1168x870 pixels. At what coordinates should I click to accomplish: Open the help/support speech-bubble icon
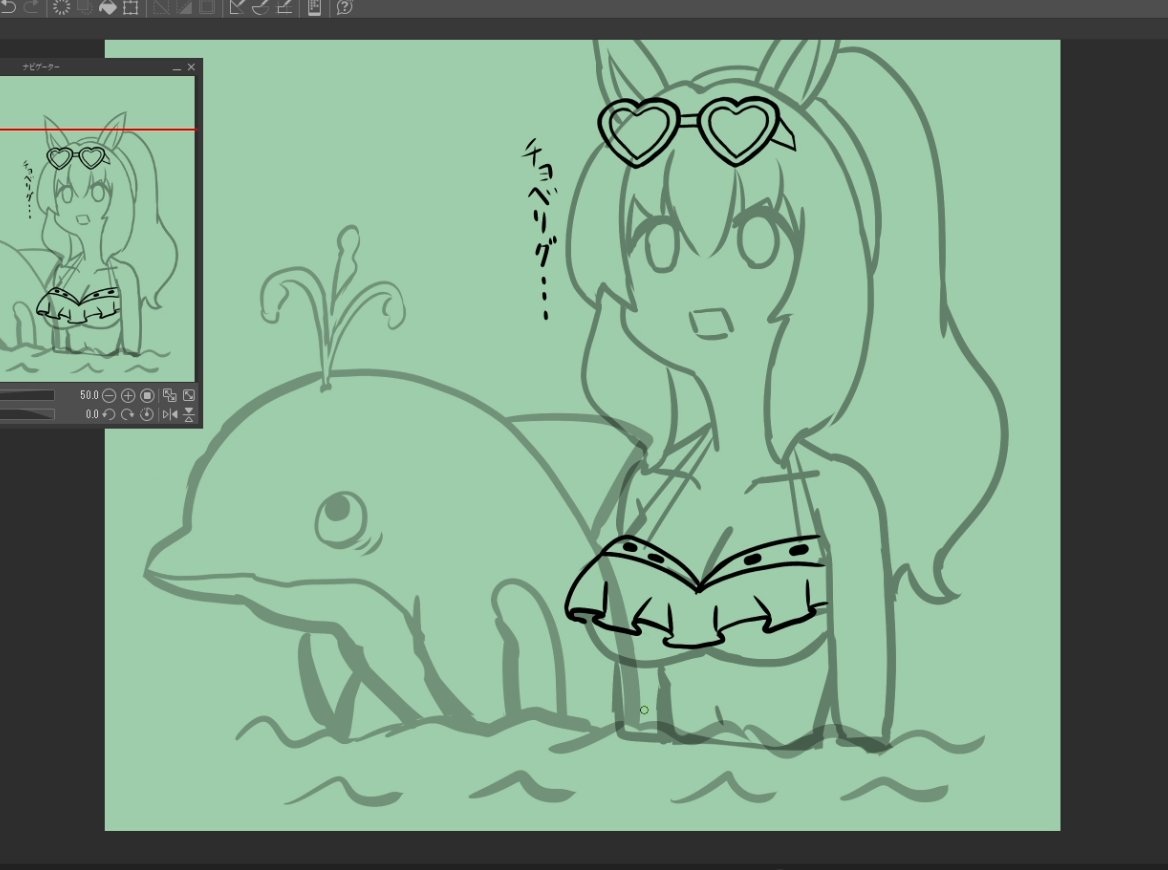[x=344, y=7]
